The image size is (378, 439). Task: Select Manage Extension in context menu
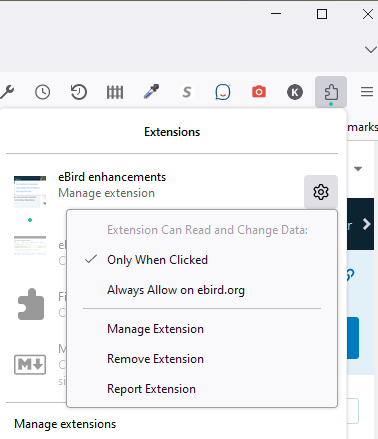click(202, 329)
